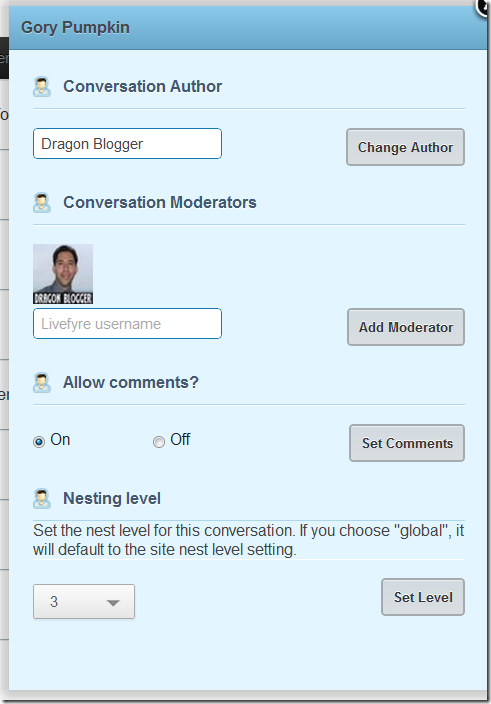Click the Gory Pumpkin title text
Viewport: 491px width, 704px height.
click(x=75, y=27)
